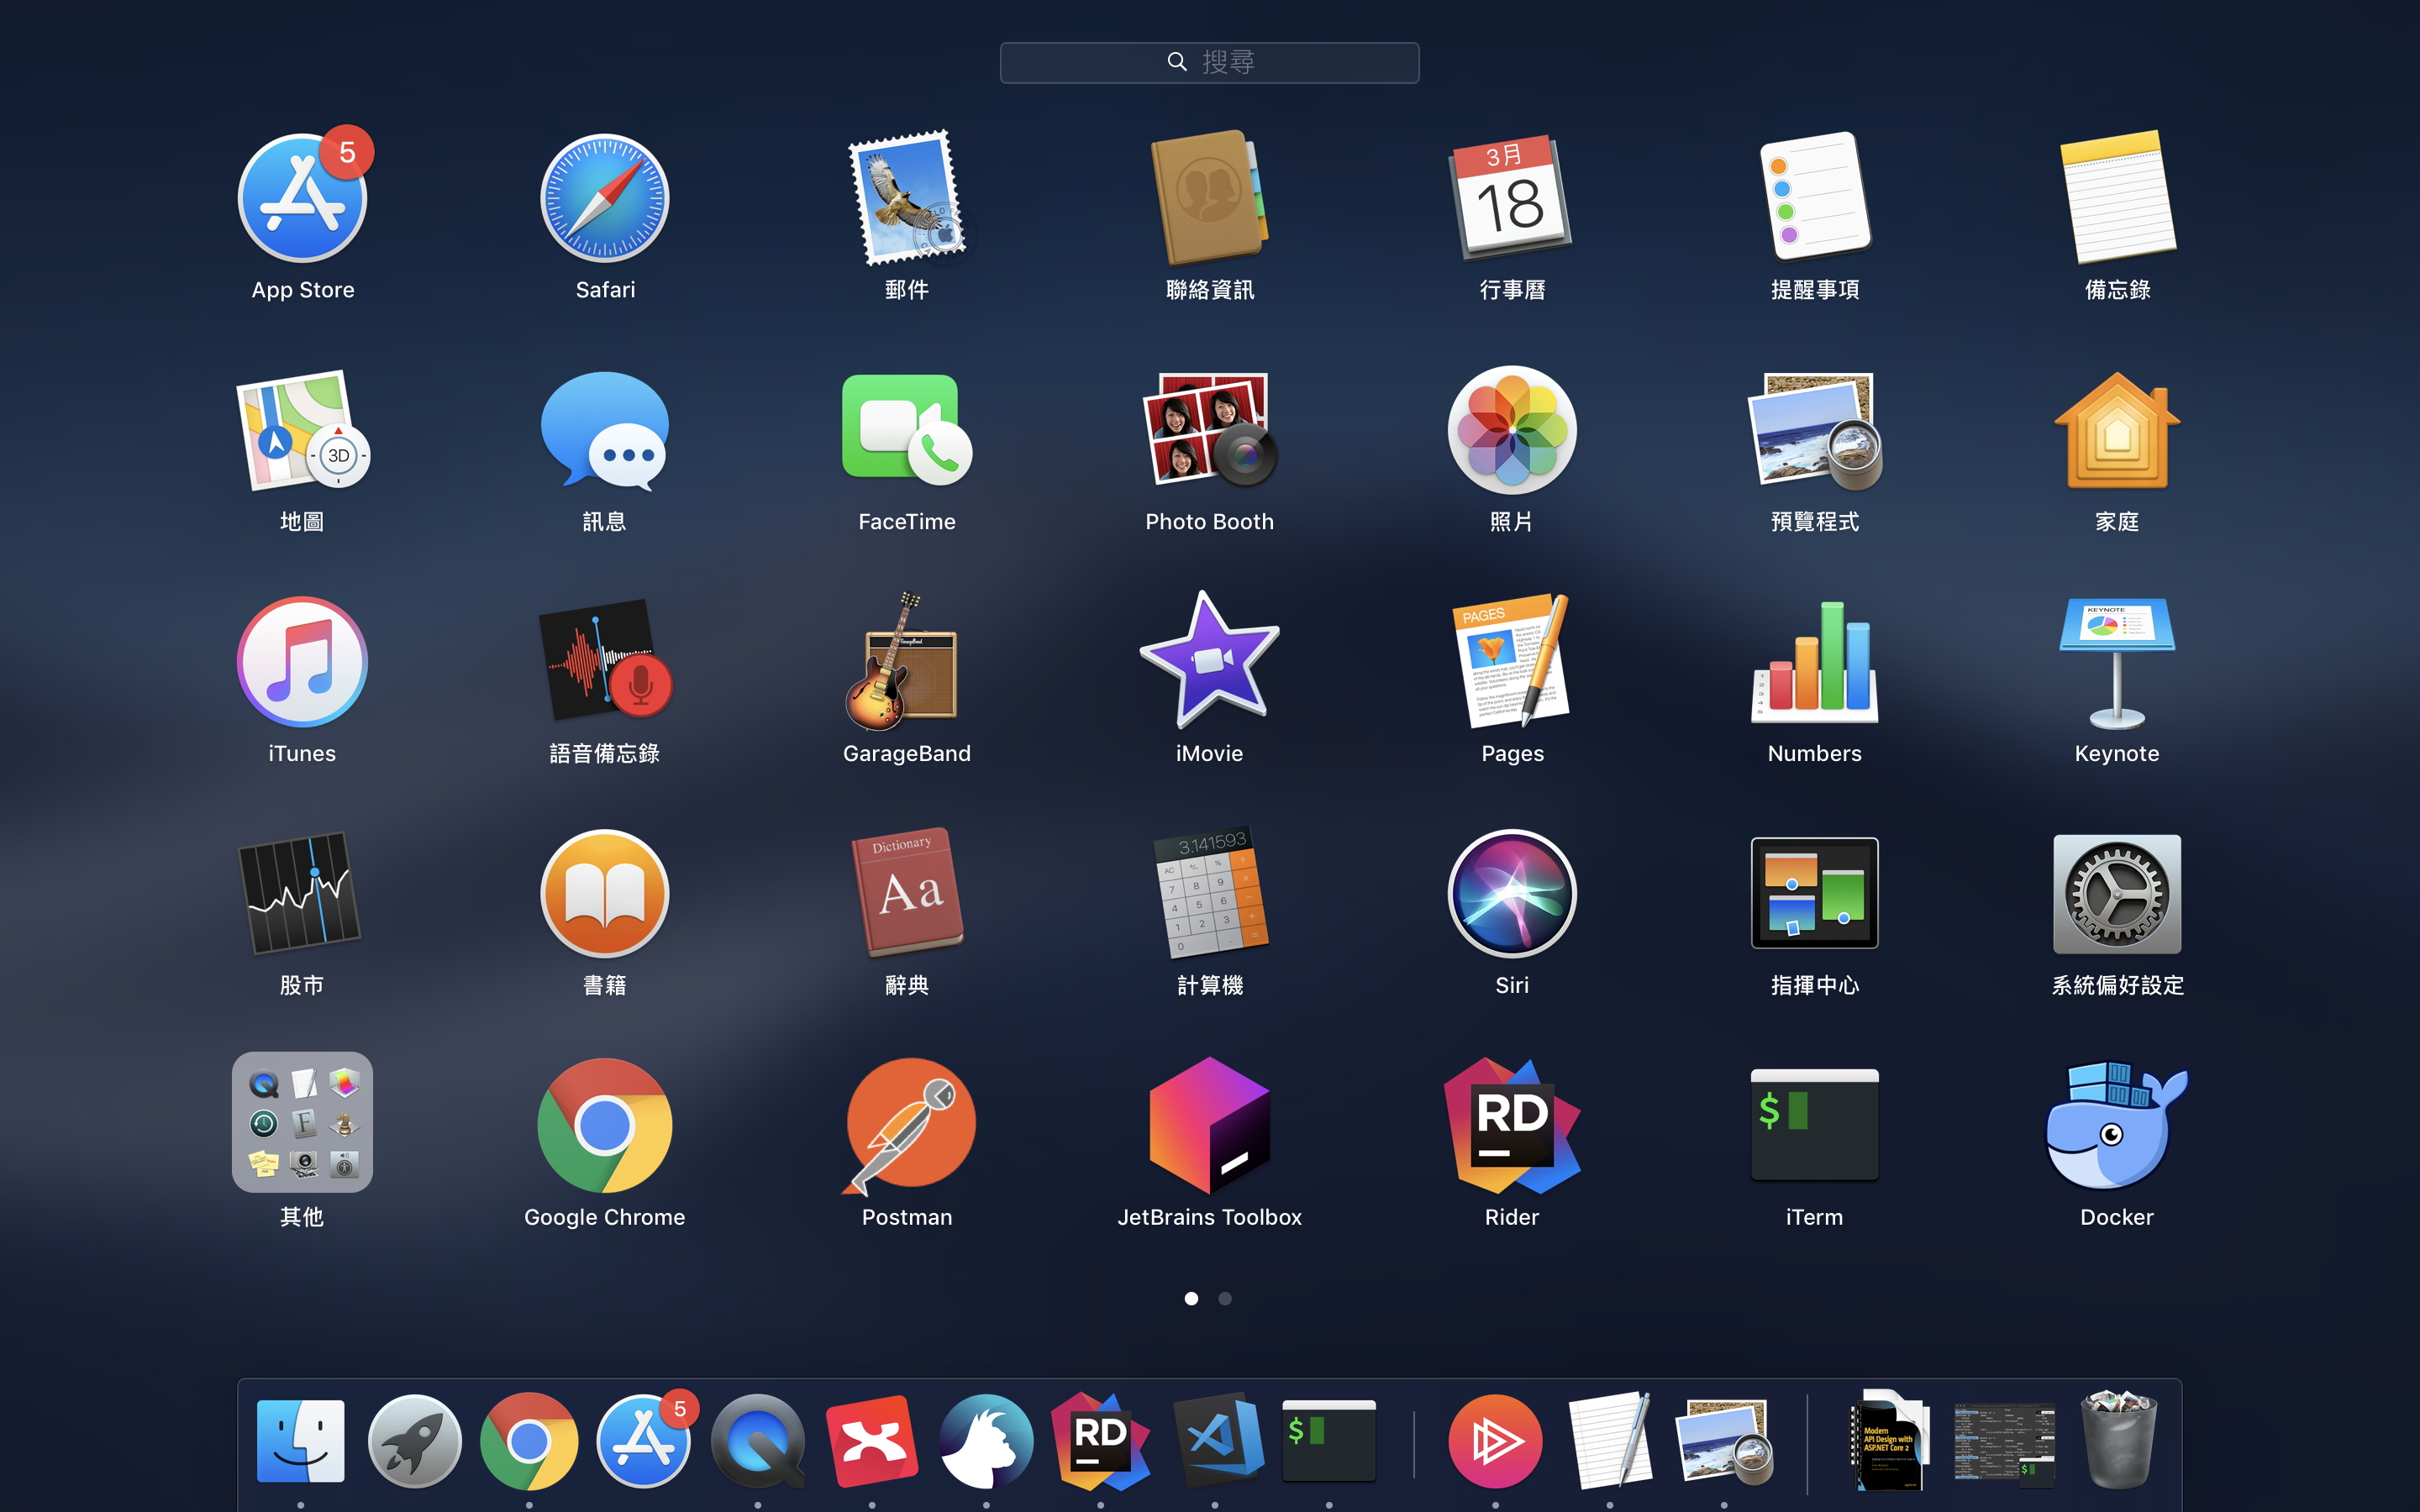Open the 備忘錄 notes app
2420x1512 pixels.
(x=2117, y=198)
